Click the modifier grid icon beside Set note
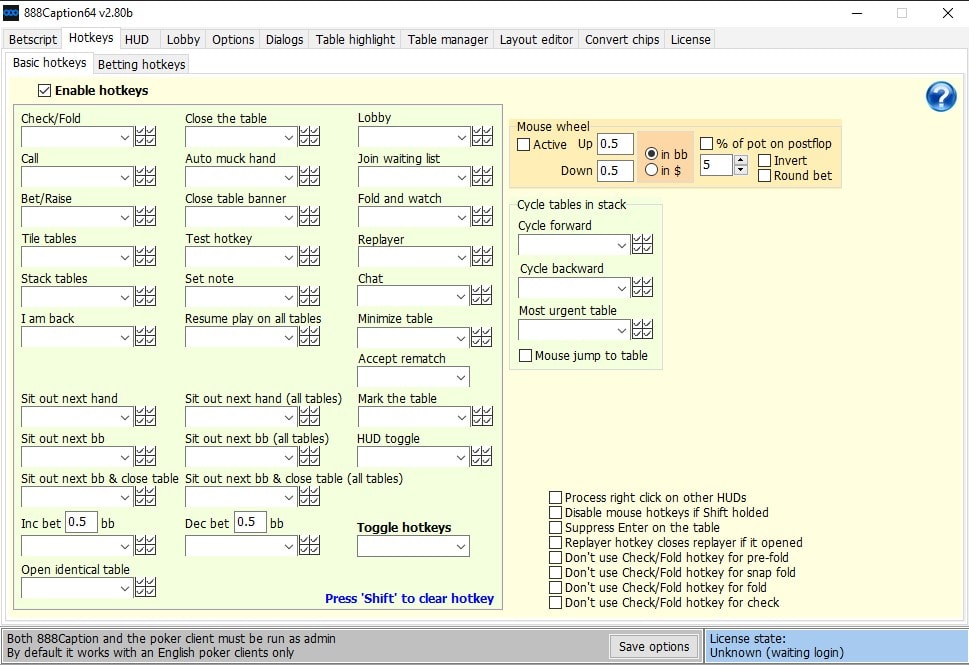The height and width of the screenshot is (665, 969). pos(309,297)
